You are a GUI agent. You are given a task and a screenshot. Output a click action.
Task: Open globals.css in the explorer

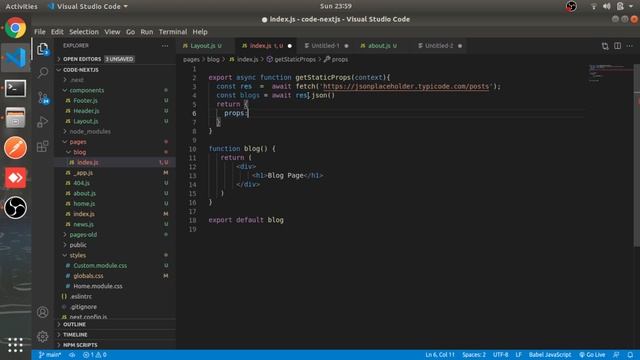(x=115, y=276)
